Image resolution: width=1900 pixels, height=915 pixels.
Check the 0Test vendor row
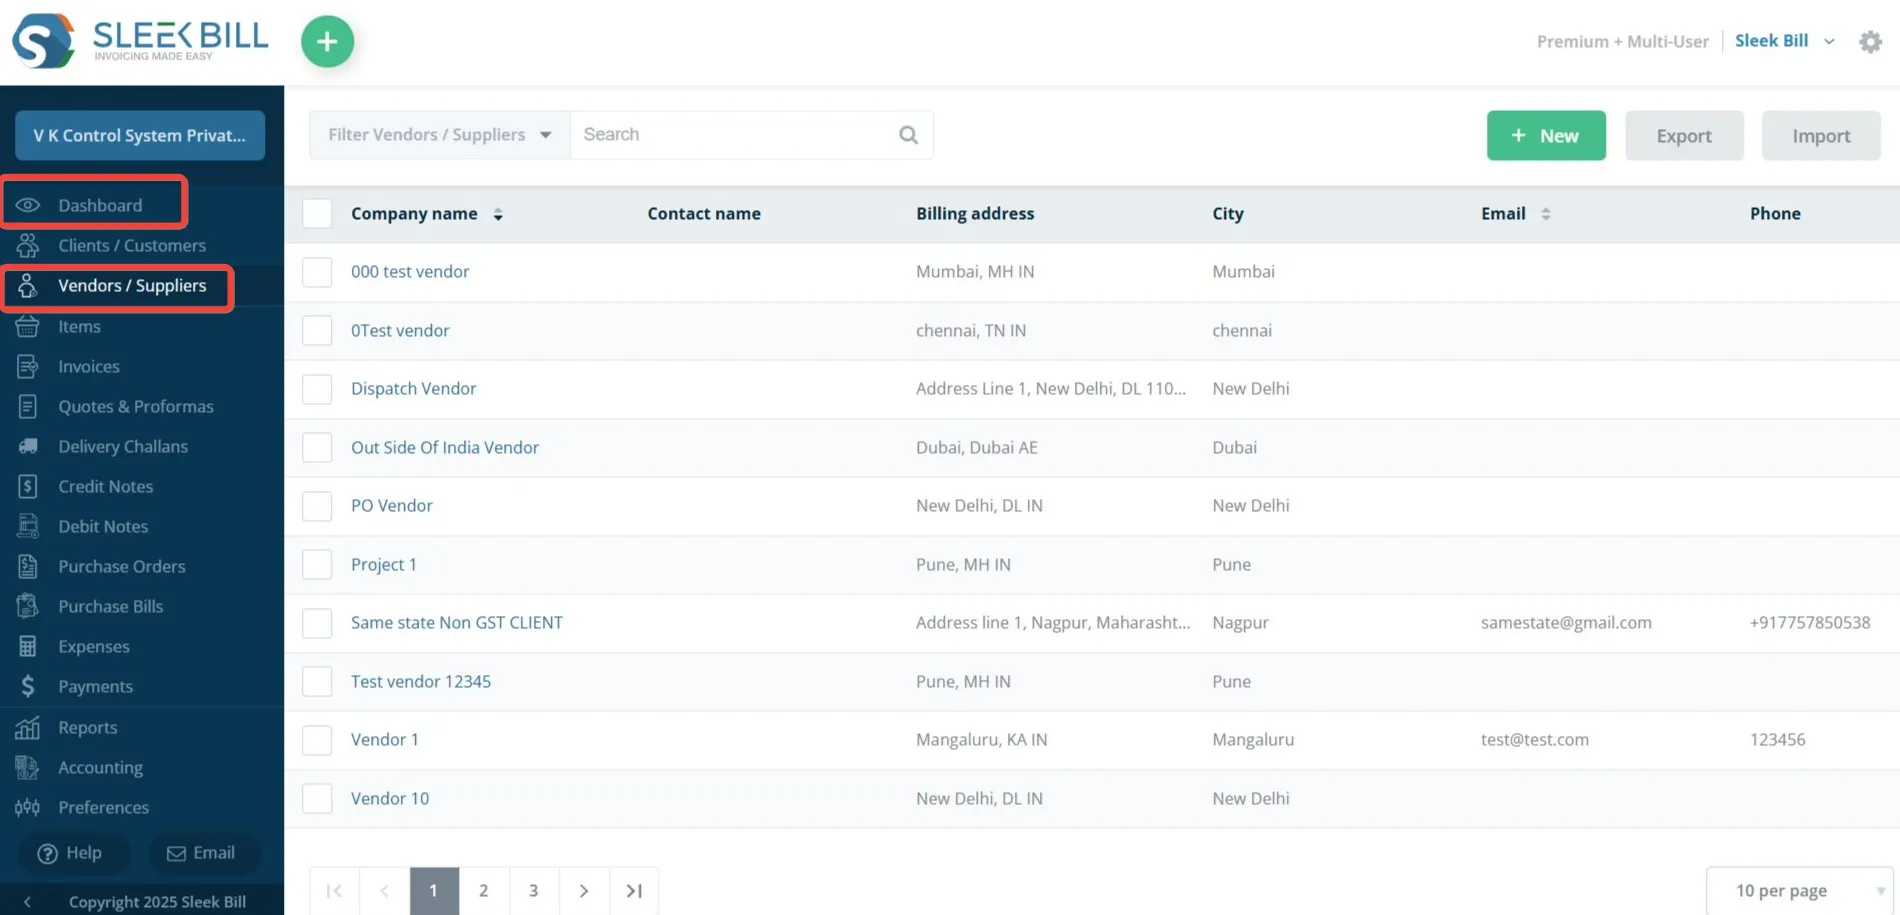click(317, 330)
